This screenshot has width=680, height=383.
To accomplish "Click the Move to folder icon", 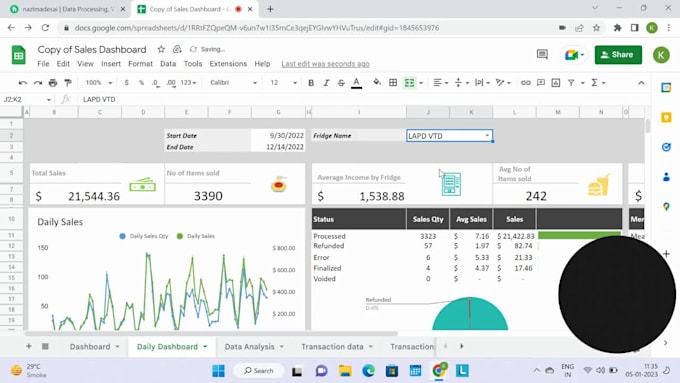I will pyautogui.click(x=177, y=49).
